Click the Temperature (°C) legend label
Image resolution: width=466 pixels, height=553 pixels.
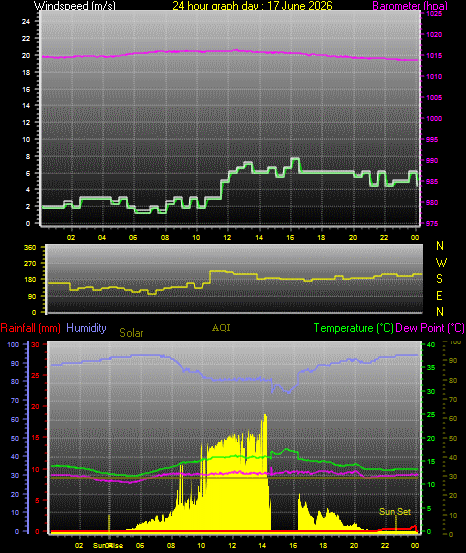(353, 328)
